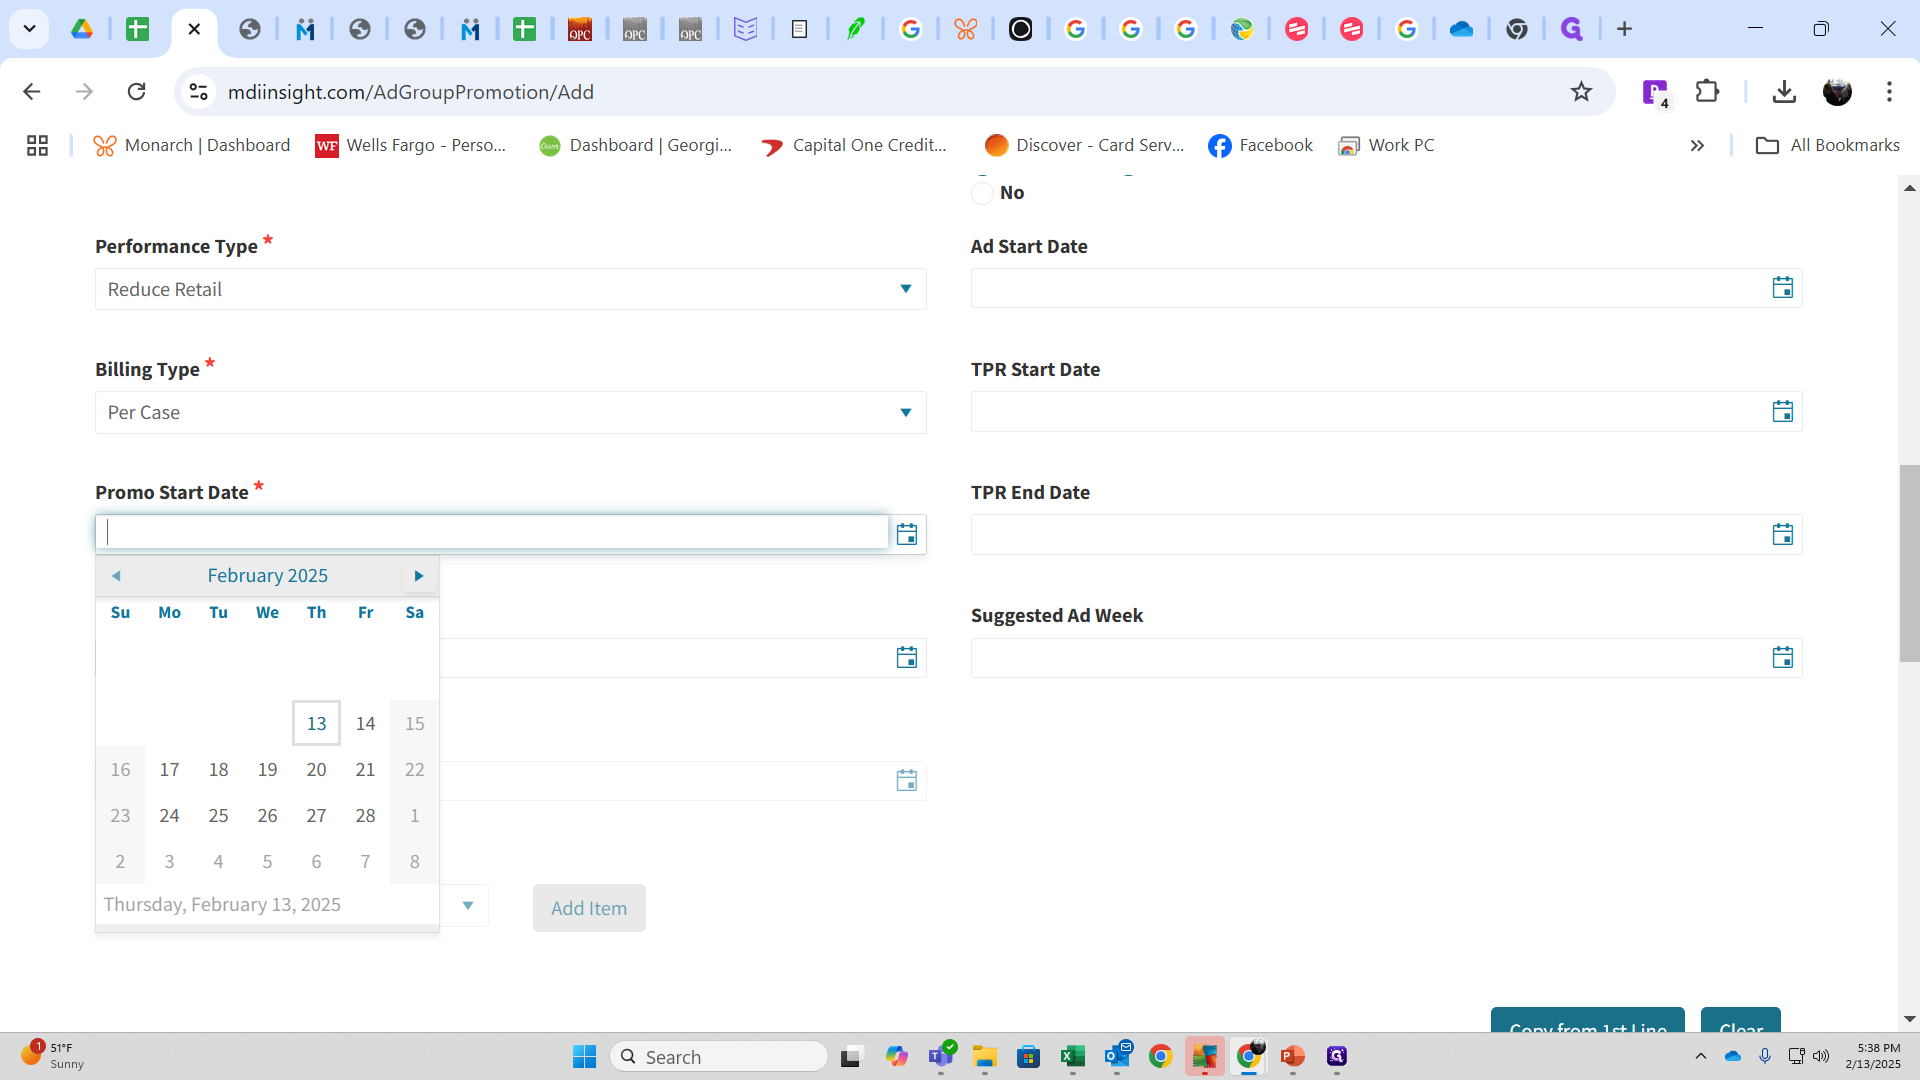The width and height of the screenshot is (1920, 1080).
Task: Open the Capital One Credit bookmark
Action: point(854,146)
